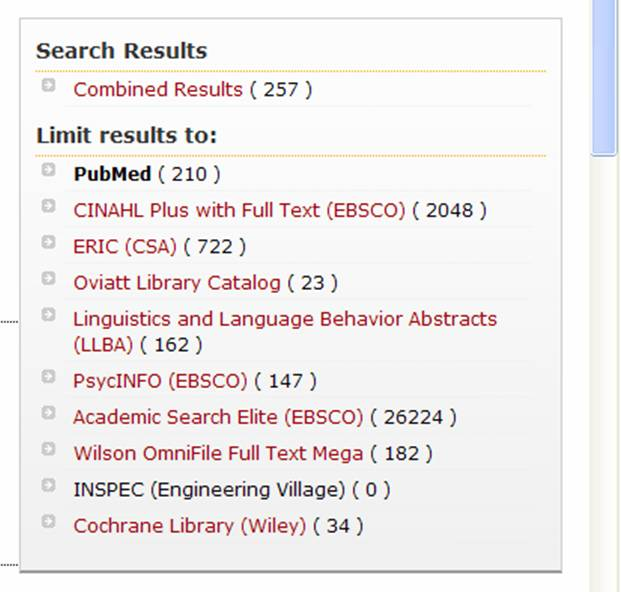Click arrow icon beside CINAHL Plus entry
Screen dimensions: 621x592
point(48,206)
